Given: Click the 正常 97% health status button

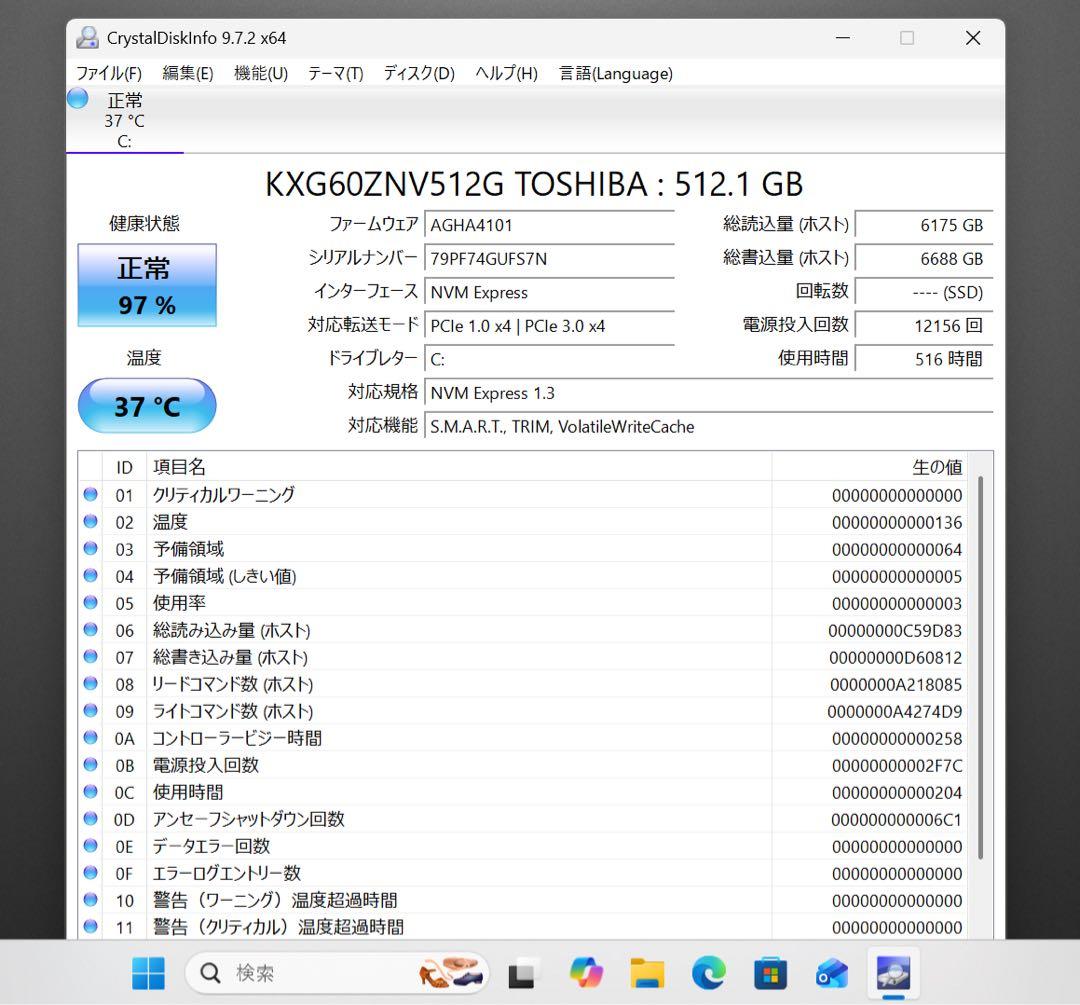Looking at the screenshot, I should tap(146, 285).
